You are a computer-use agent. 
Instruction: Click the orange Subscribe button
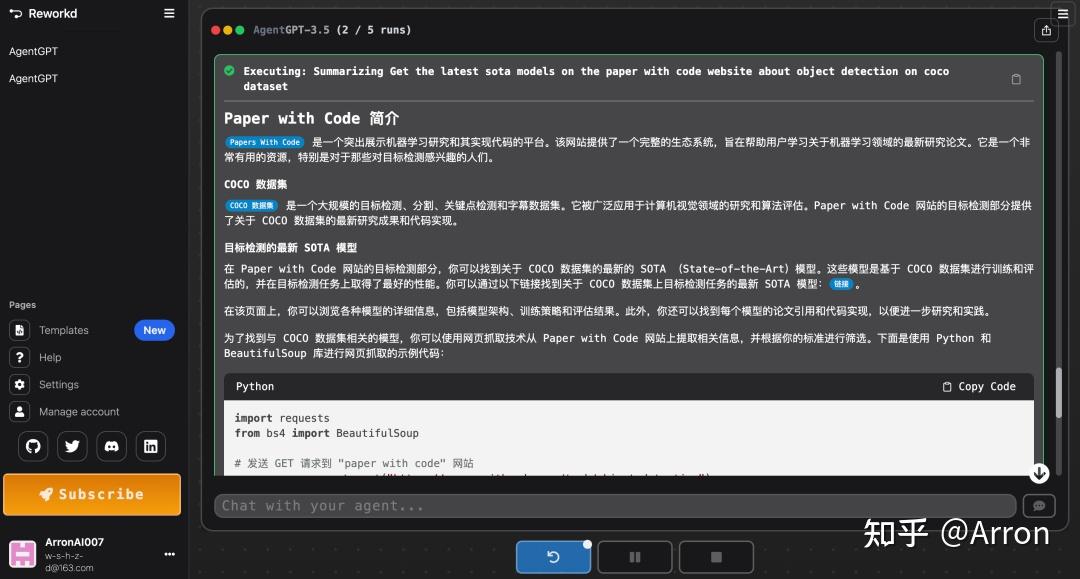point(92,494)
